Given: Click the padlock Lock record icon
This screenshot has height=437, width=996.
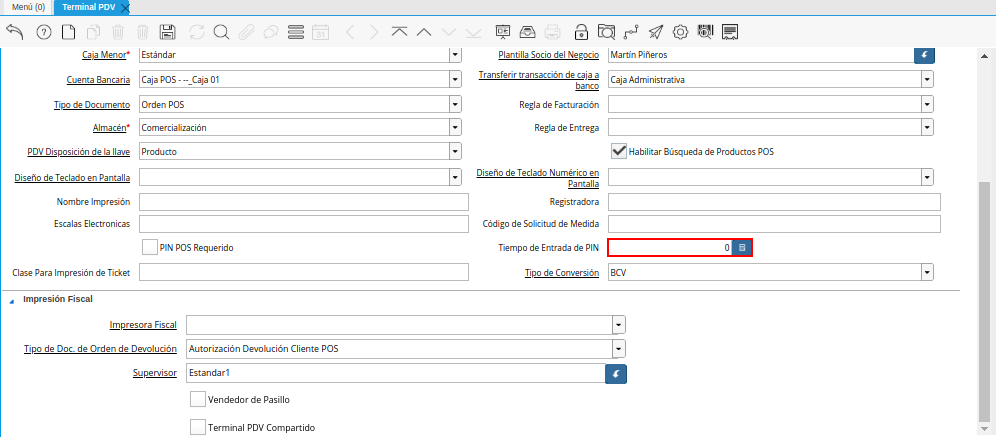Looking at the screenshot, I should click(x=581, y=32).
